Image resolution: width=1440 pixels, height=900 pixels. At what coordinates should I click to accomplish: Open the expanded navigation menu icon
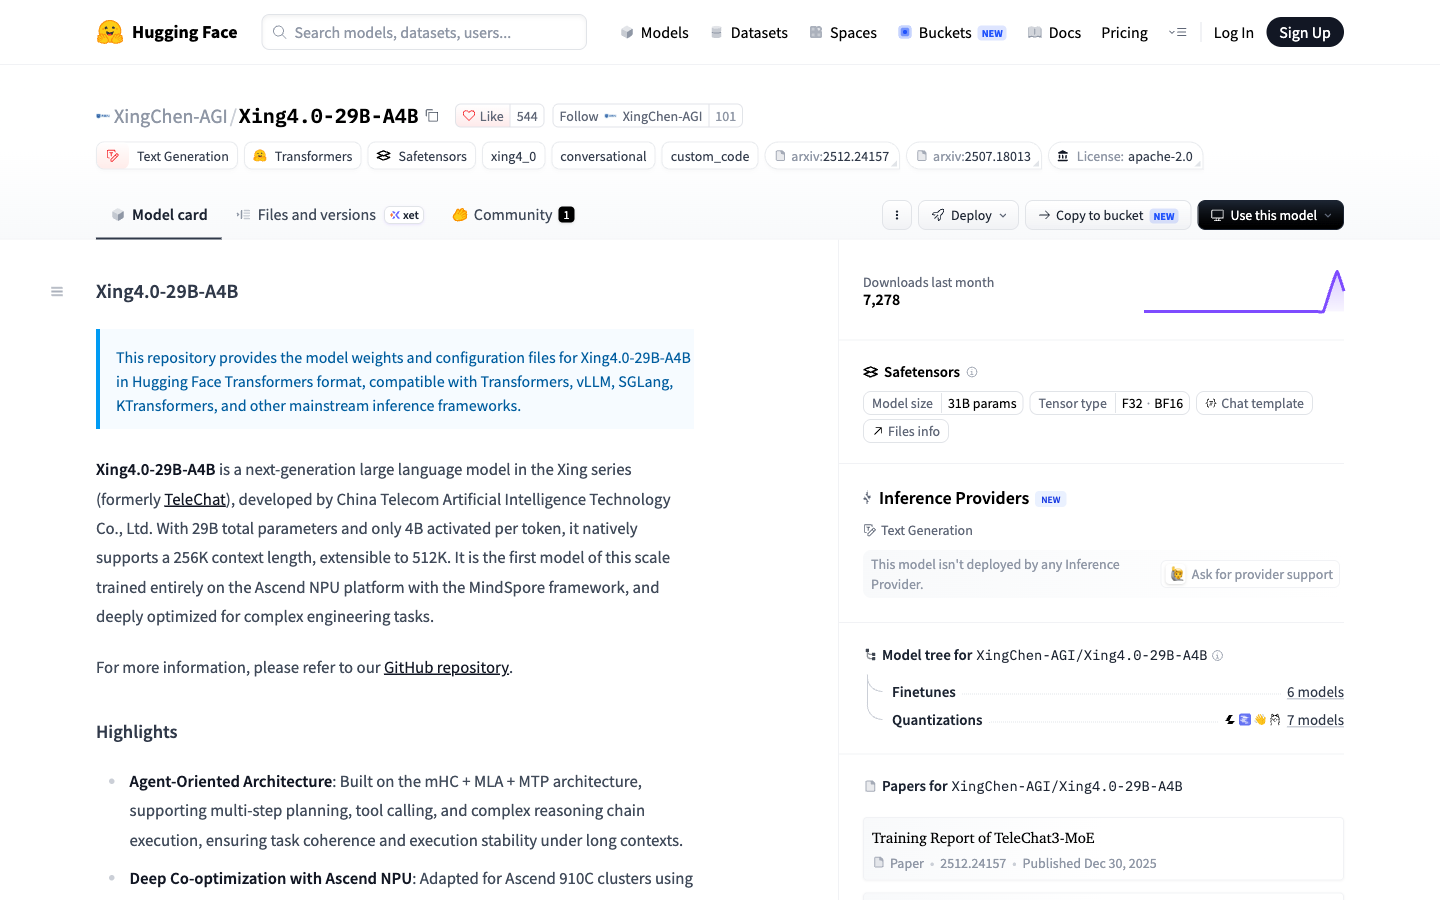tap(1177, 32)
